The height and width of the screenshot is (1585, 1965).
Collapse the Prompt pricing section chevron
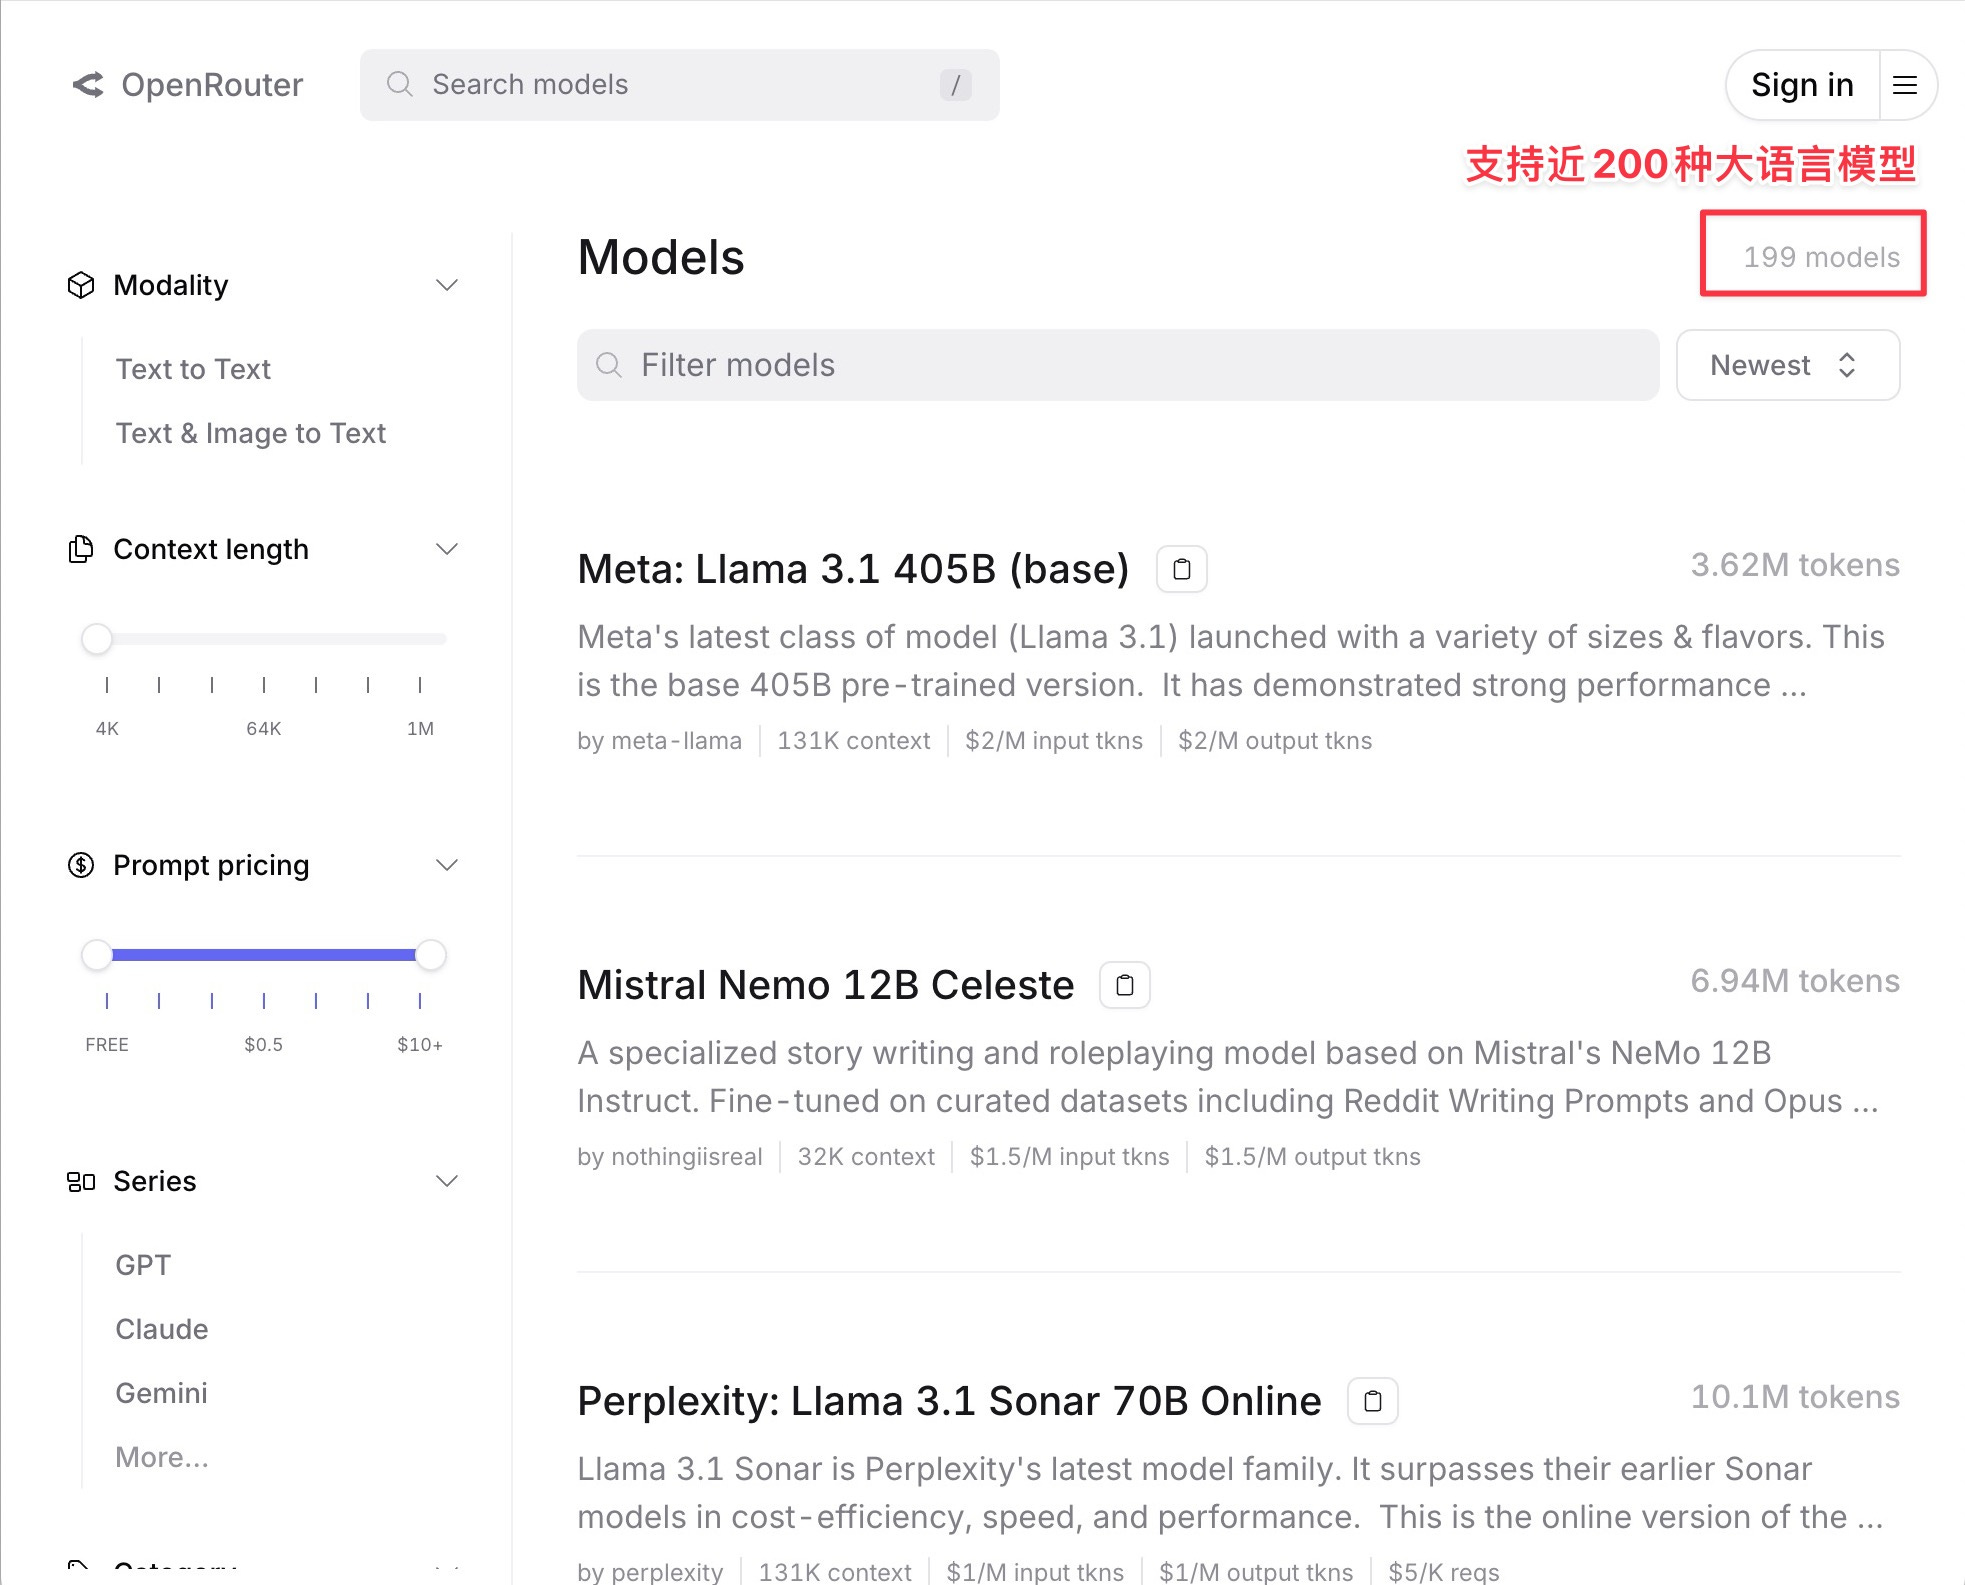447,865
